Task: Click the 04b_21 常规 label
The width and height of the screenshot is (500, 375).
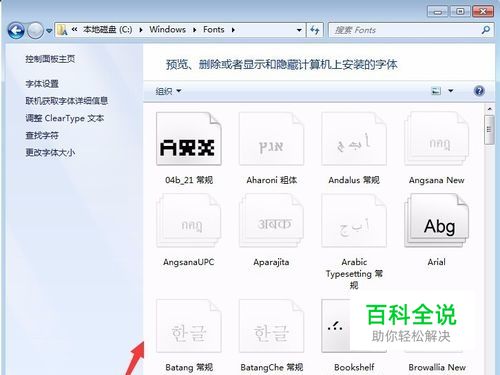Action: (x=189, y=180)
